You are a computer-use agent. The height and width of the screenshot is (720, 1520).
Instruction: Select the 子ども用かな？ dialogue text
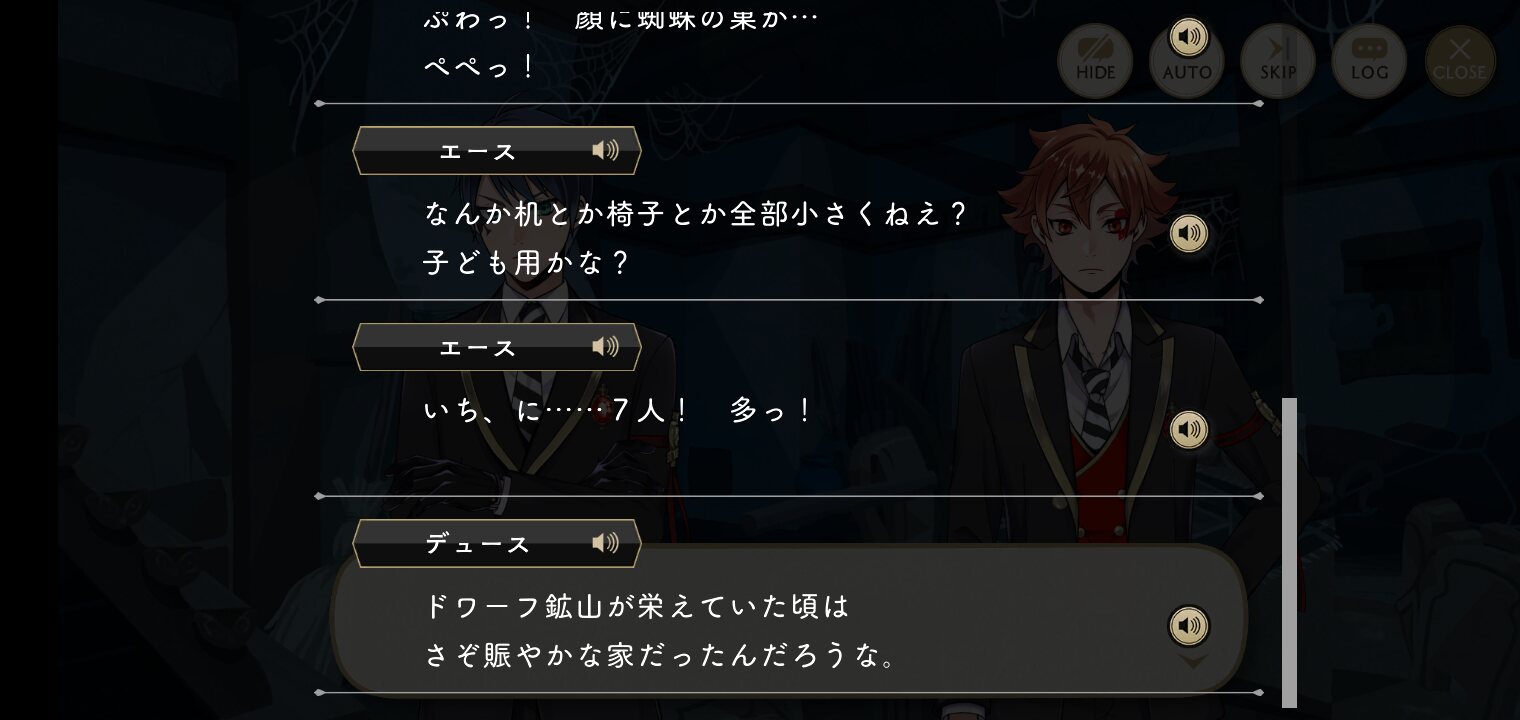click(x=526, y=263)
